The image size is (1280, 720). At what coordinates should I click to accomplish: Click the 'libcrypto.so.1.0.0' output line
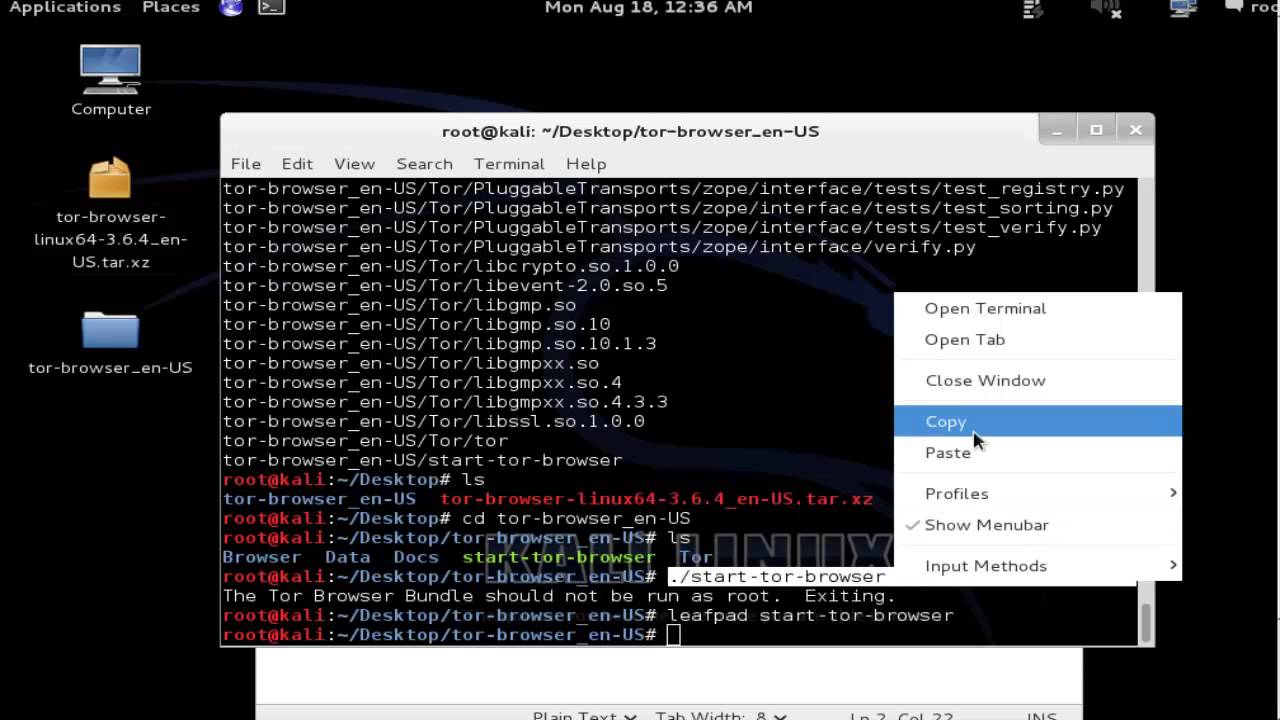450,266
